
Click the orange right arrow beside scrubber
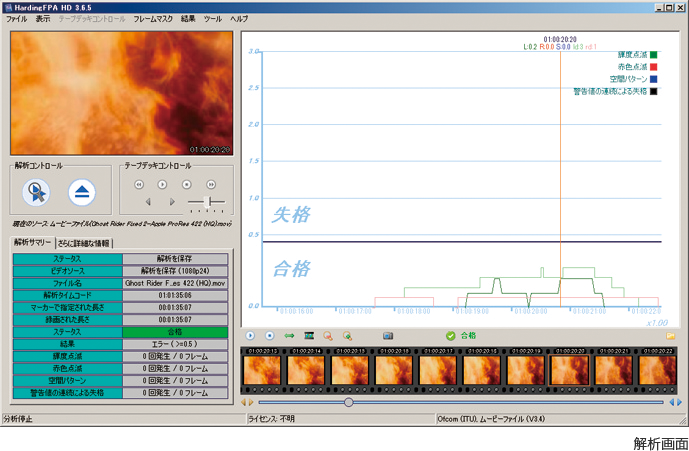click(x=251, y=402)
